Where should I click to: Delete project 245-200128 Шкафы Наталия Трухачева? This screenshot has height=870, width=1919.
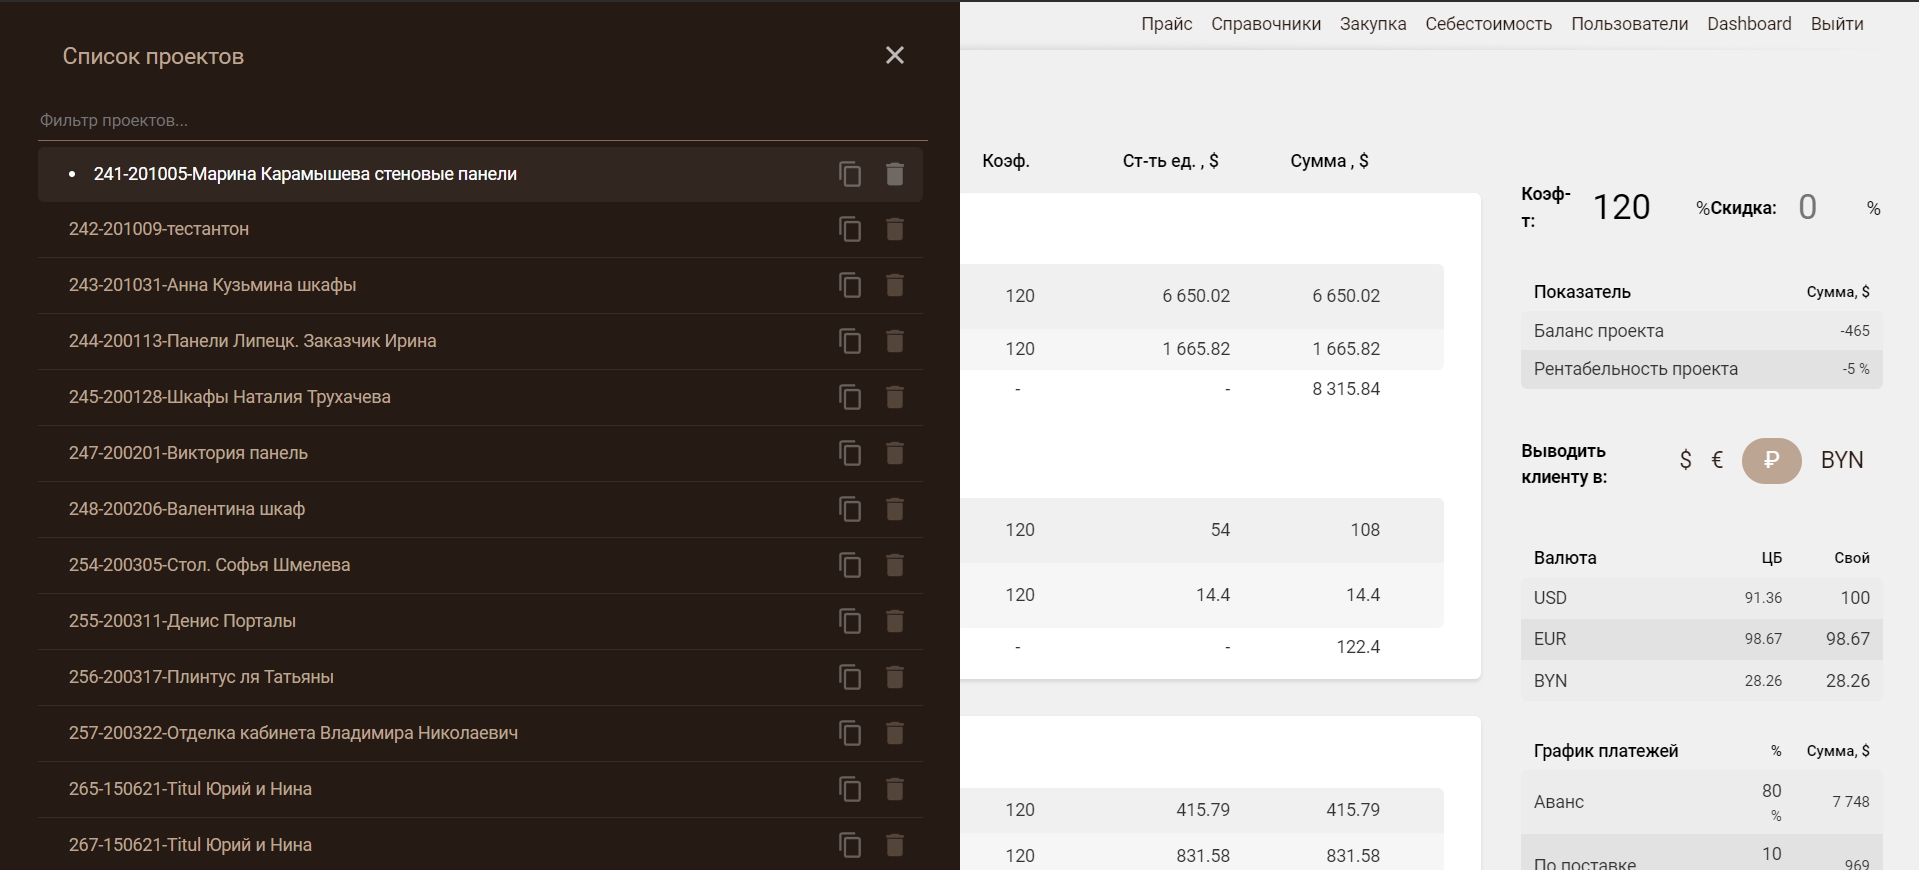[x=895, y=398]
